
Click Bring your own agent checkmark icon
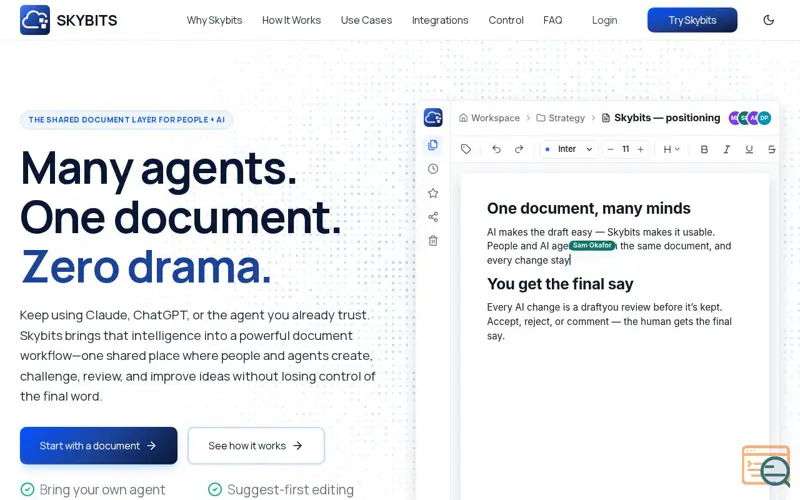(x=28, y=490)
